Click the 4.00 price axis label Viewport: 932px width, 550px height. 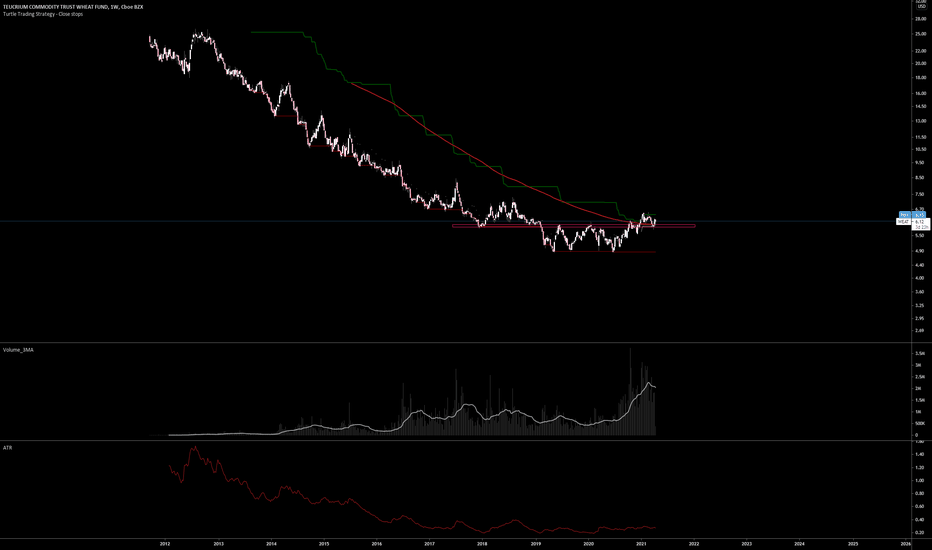920,278
